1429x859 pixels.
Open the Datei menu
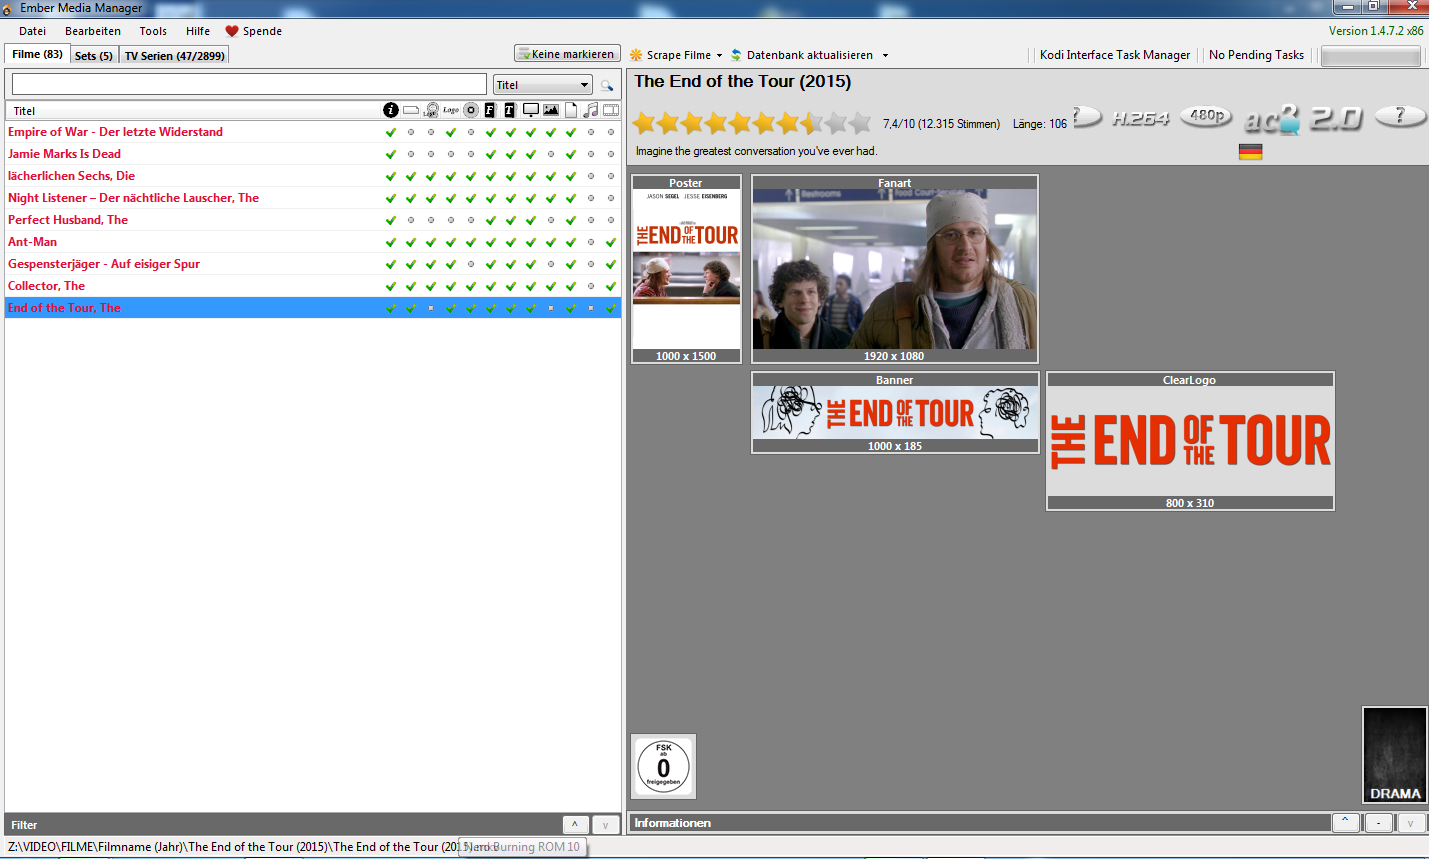(x=32, y=31)
